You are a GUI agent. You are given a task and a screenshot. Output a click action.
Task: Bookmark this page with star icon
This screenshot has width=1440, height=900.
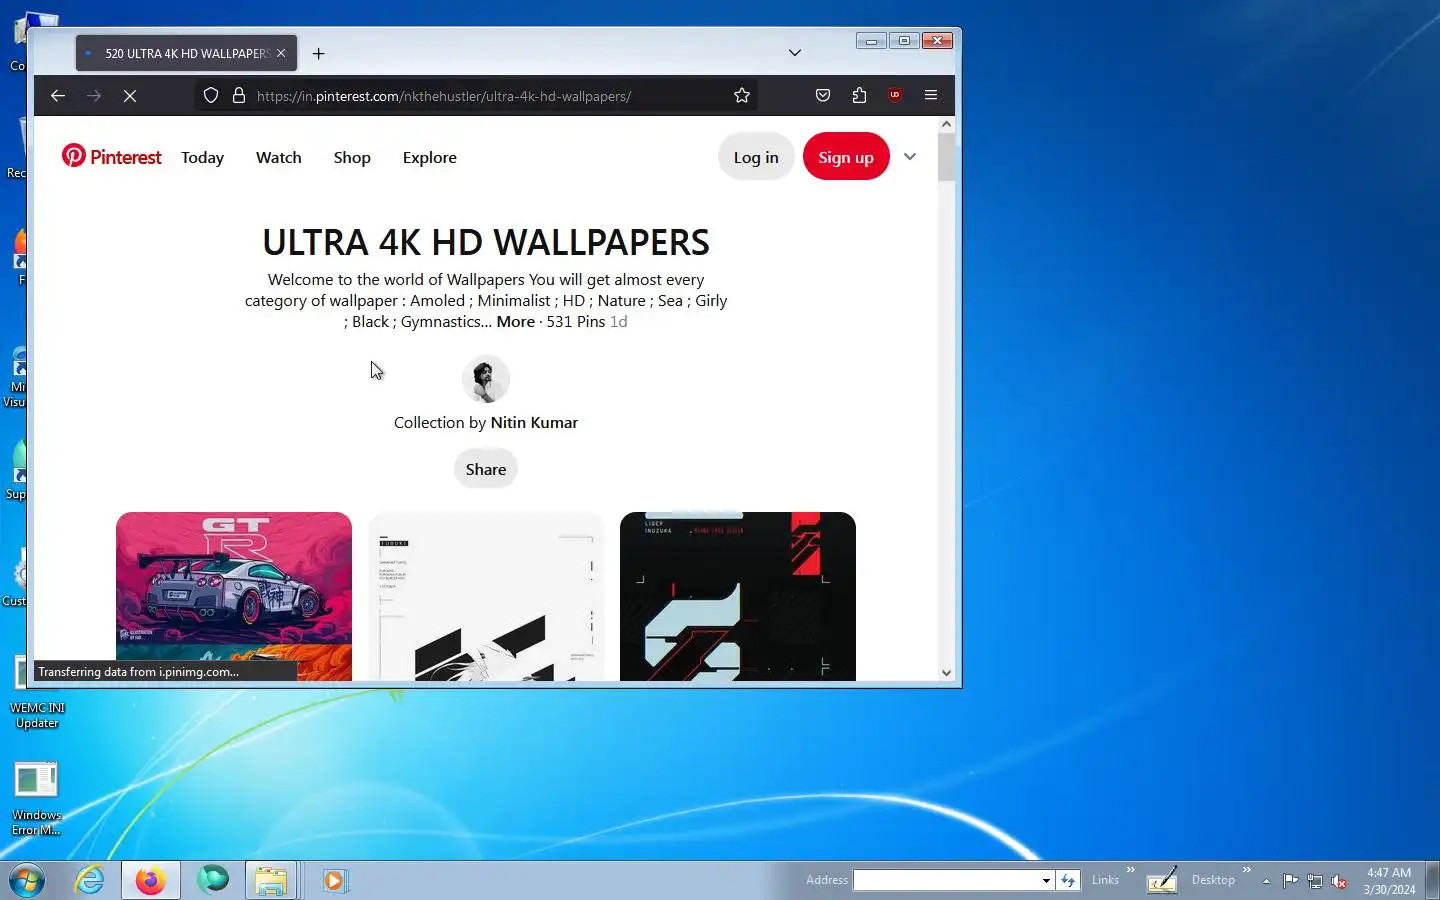(742, 96)
